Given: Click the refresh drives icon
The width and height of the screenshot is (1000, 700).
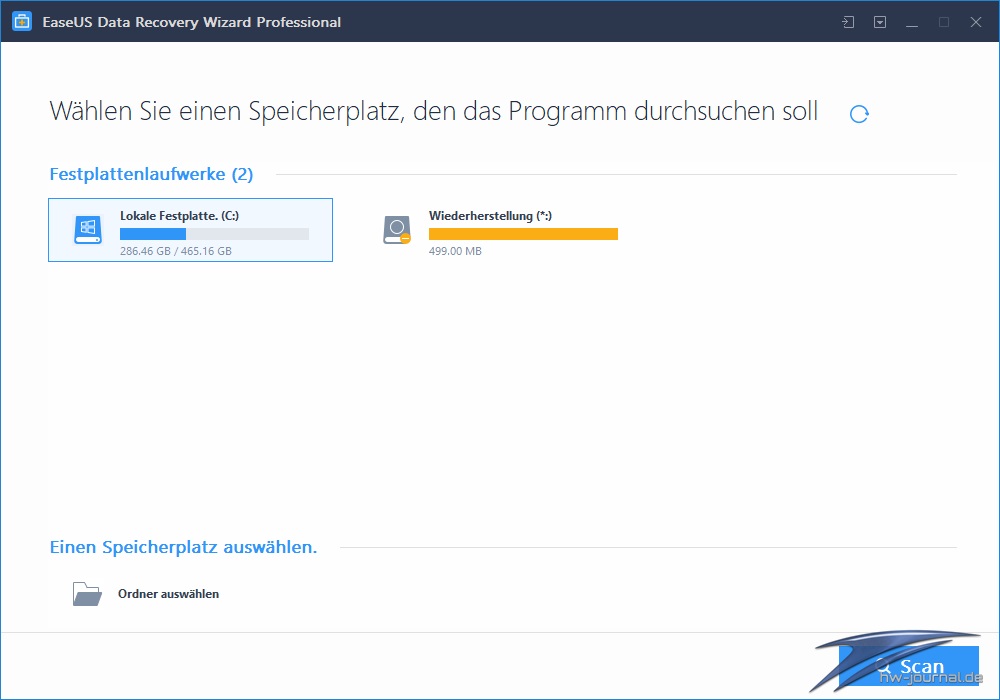Looking at the screenshot, I should tap(859, 114).
